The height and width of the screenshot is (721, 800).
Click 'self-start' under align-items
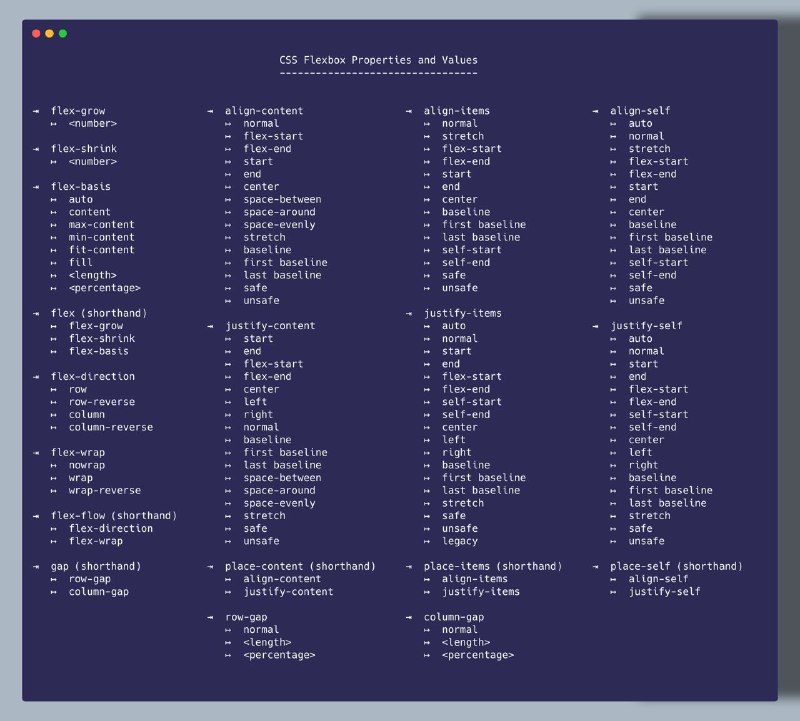coord(471,250)
